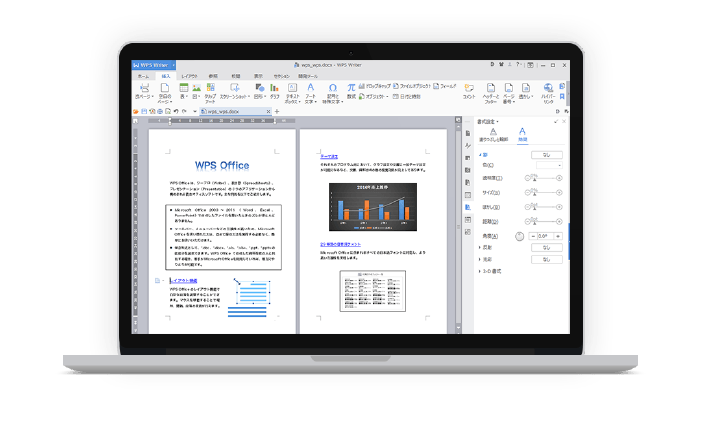Screen dimensions: 701x421
Task: Adjust the transparency (透明度) slider
Action: (x=543, y=178)
